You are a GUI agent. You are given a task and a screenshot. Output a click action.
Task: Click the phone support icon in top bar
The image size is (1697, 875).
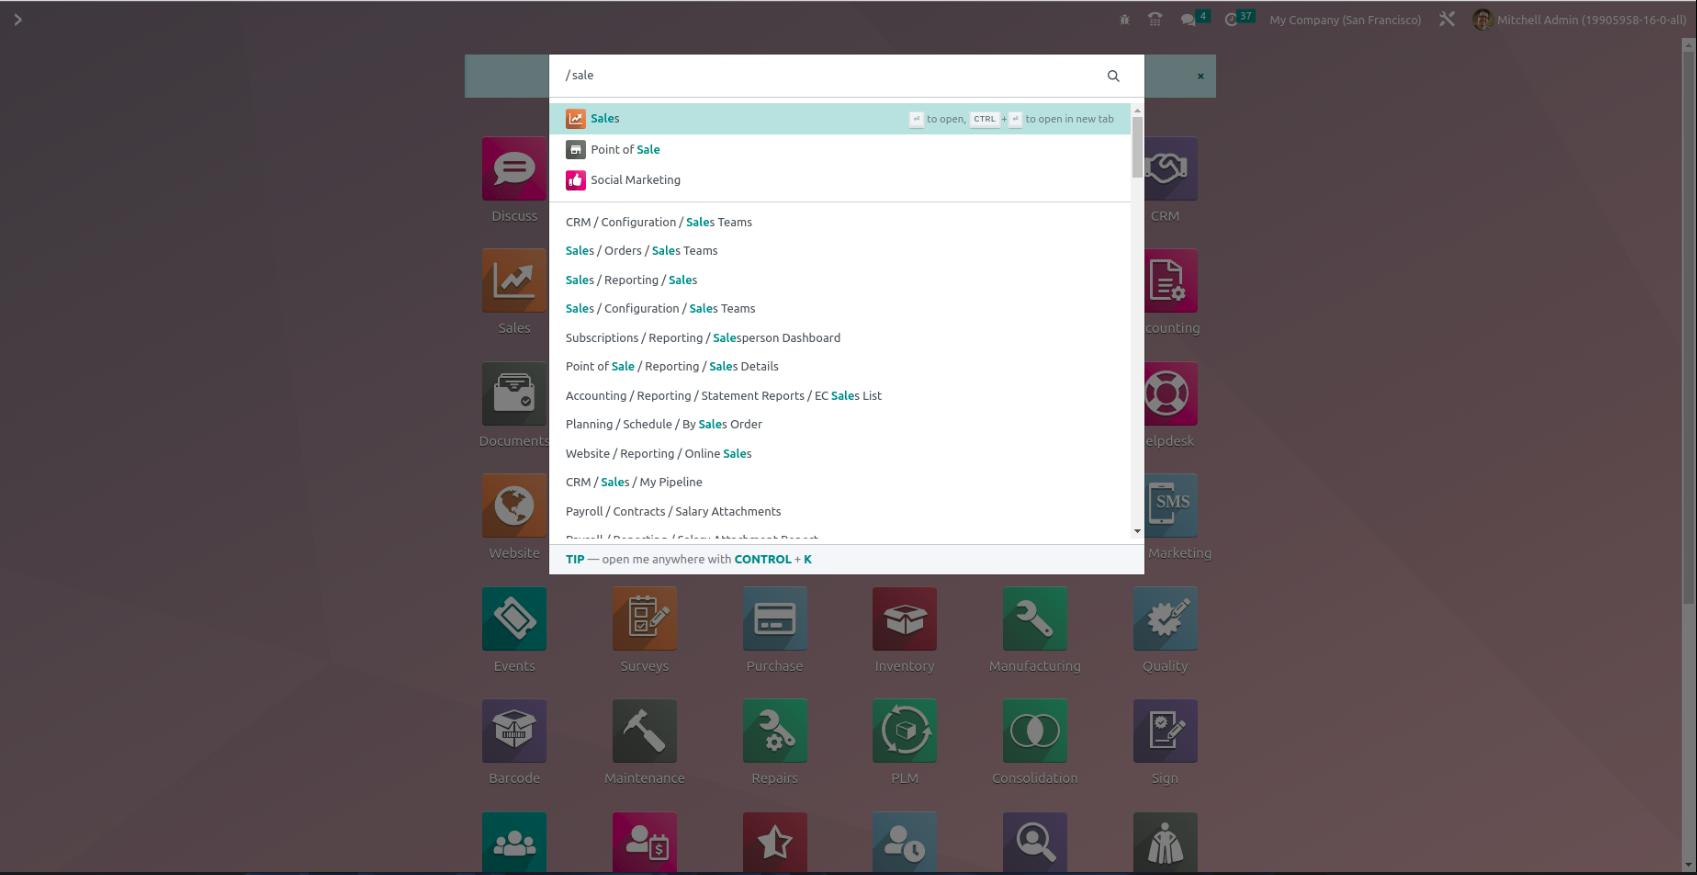[x=1155, y=20]
